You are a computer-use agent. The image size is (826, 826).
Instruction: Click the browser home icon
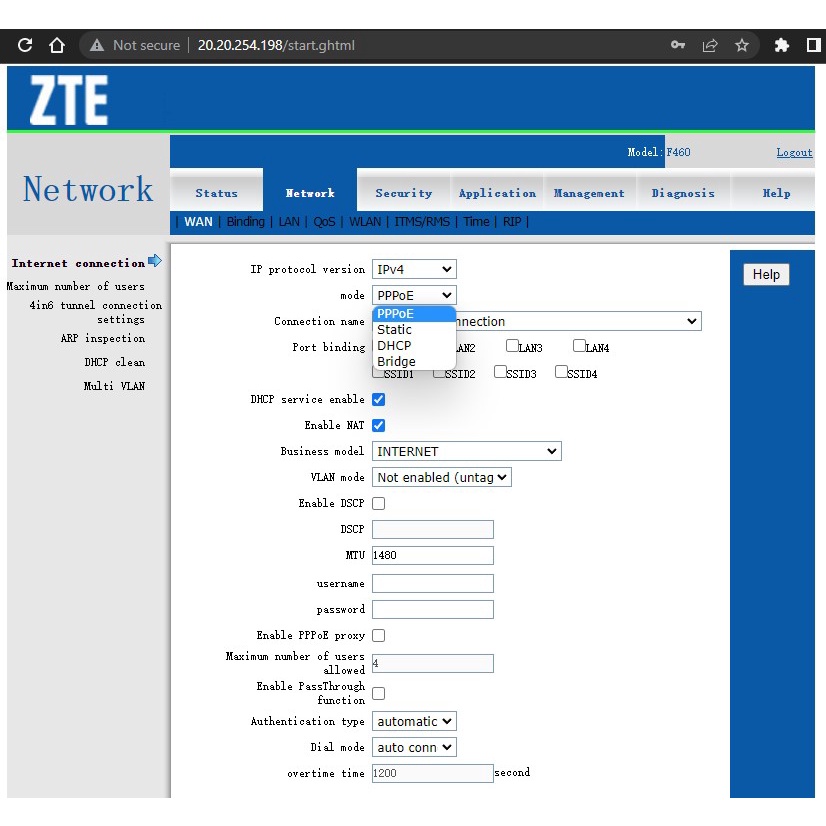57,45
